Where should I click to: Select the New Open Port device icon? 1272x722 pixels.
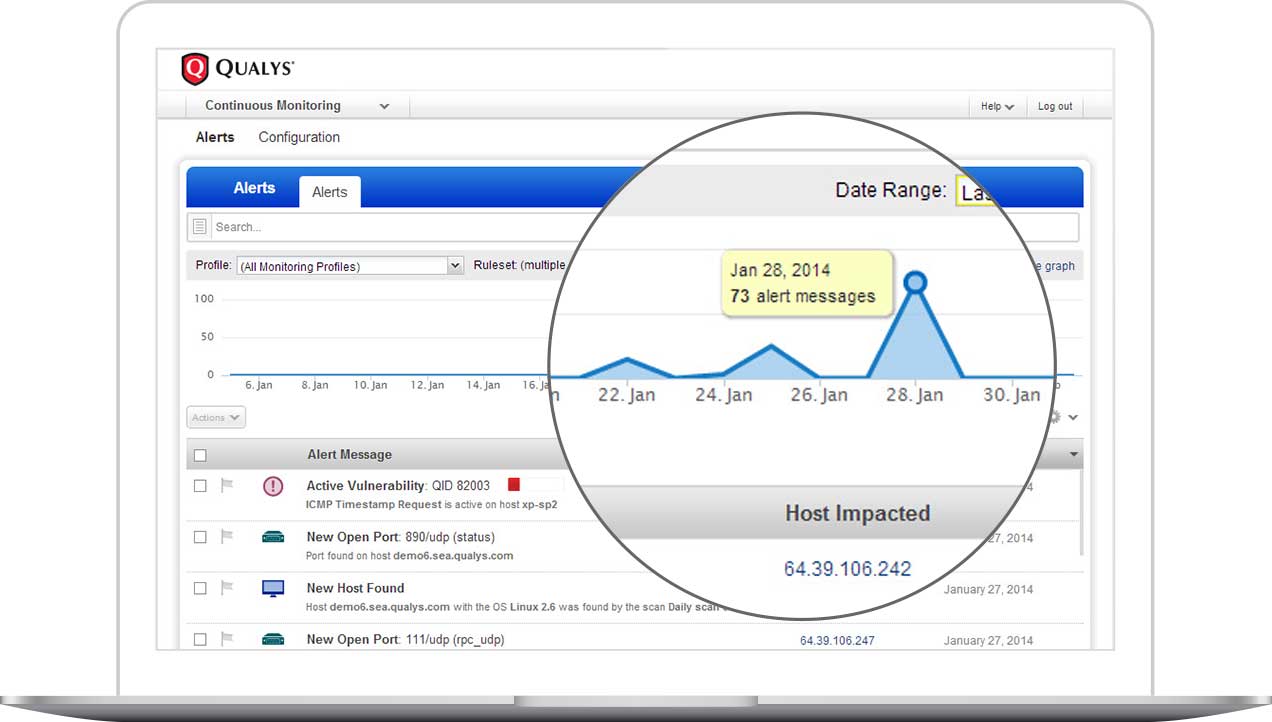271,538
